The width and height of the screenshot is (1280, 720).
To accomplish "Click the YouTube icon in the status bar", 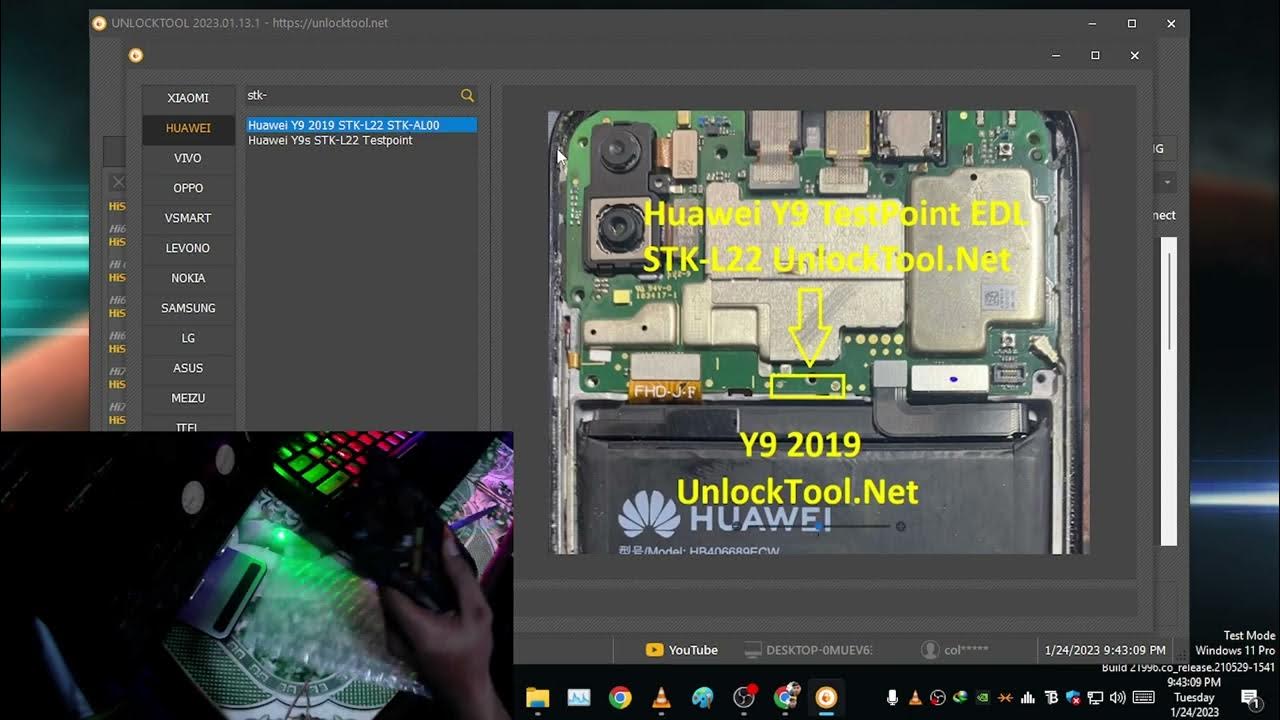I will 654,650.
